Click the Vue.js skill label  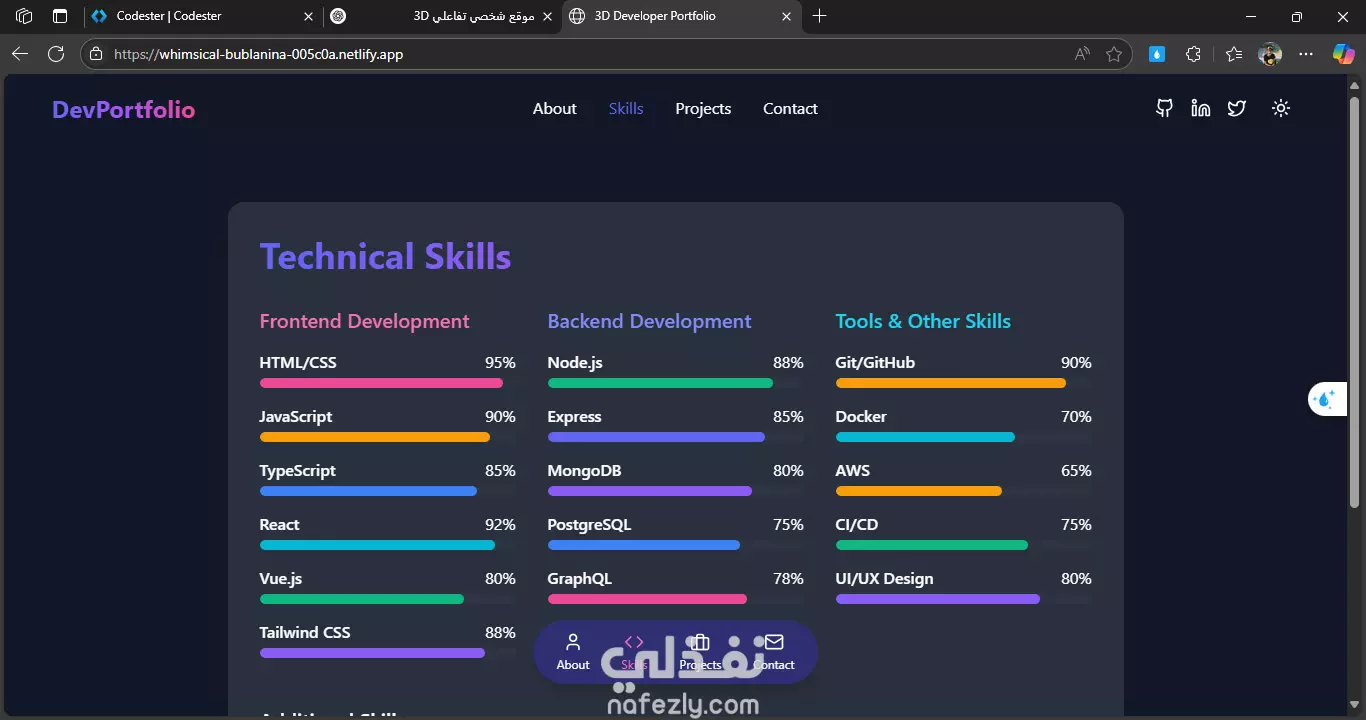(281, 578)
